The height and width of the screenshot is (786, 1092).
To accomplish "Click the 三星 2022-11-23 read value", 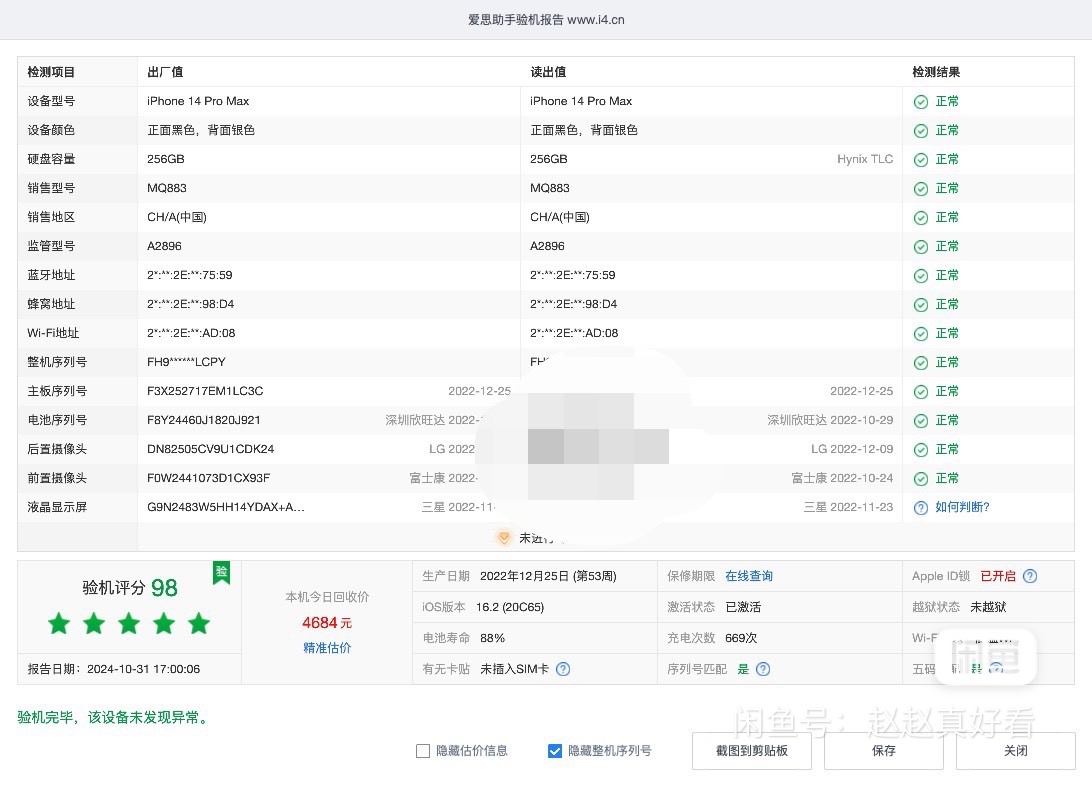I will 848,508.
